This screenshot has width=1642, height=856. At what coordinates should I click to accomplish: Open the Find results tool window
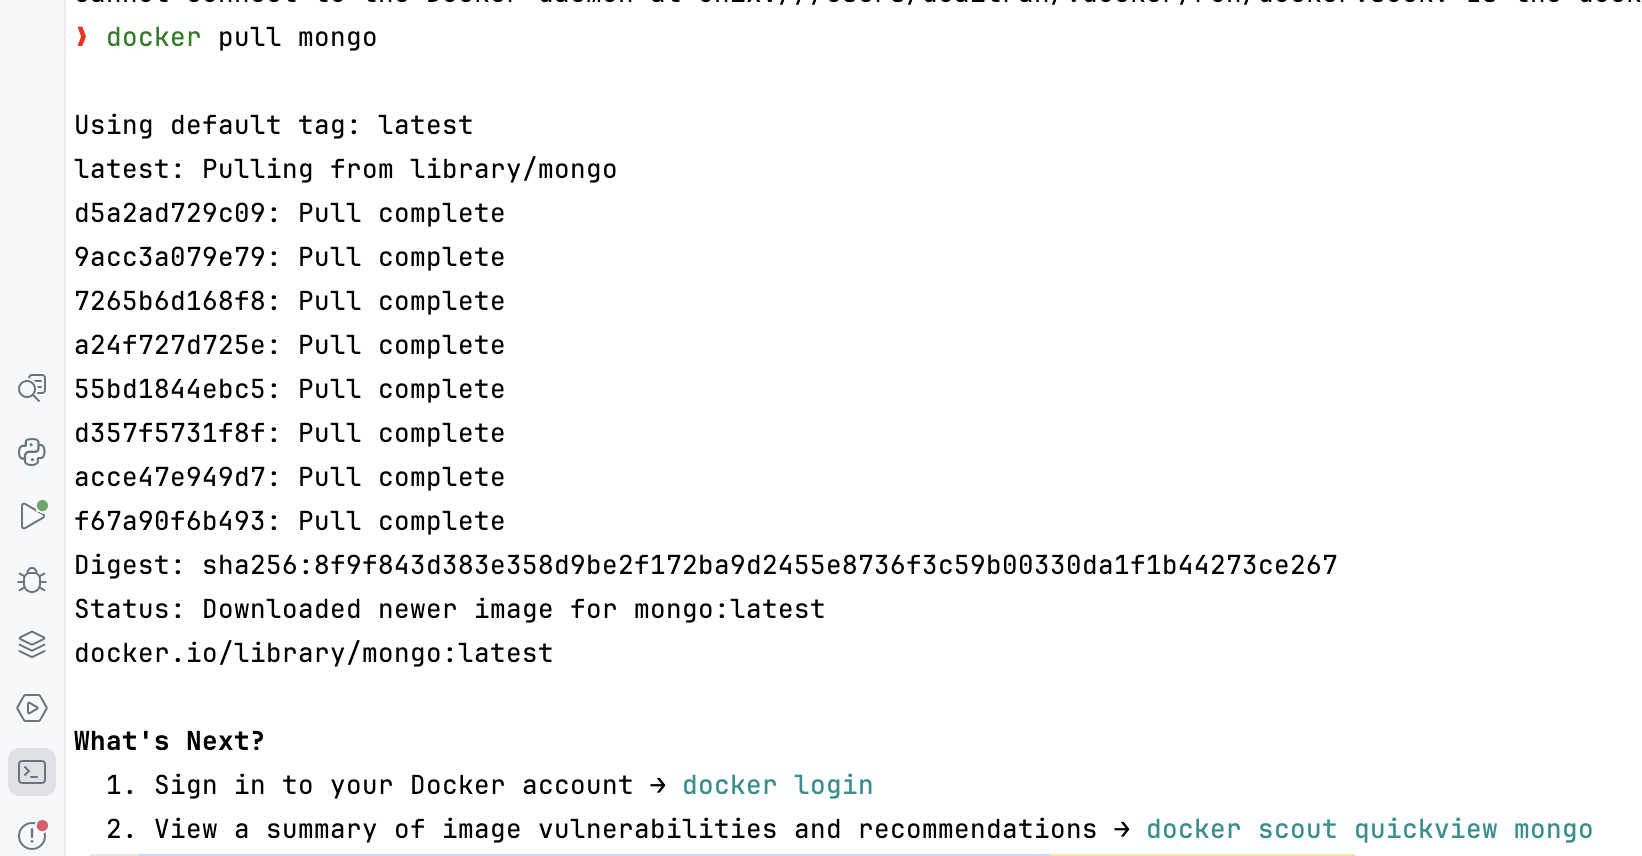tap(32, 388)
